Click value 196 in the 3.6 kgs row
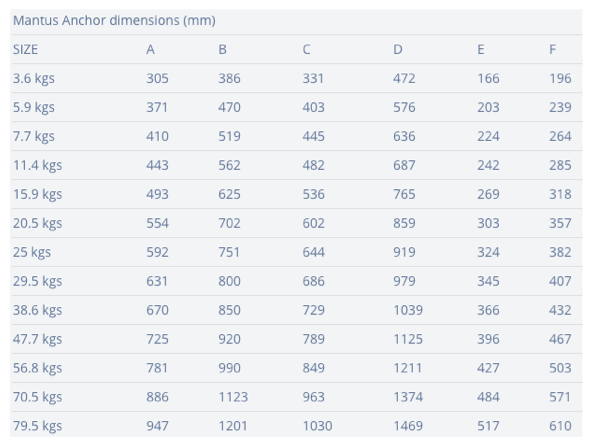Screen dimensions: 610x442 pos(560,78)
